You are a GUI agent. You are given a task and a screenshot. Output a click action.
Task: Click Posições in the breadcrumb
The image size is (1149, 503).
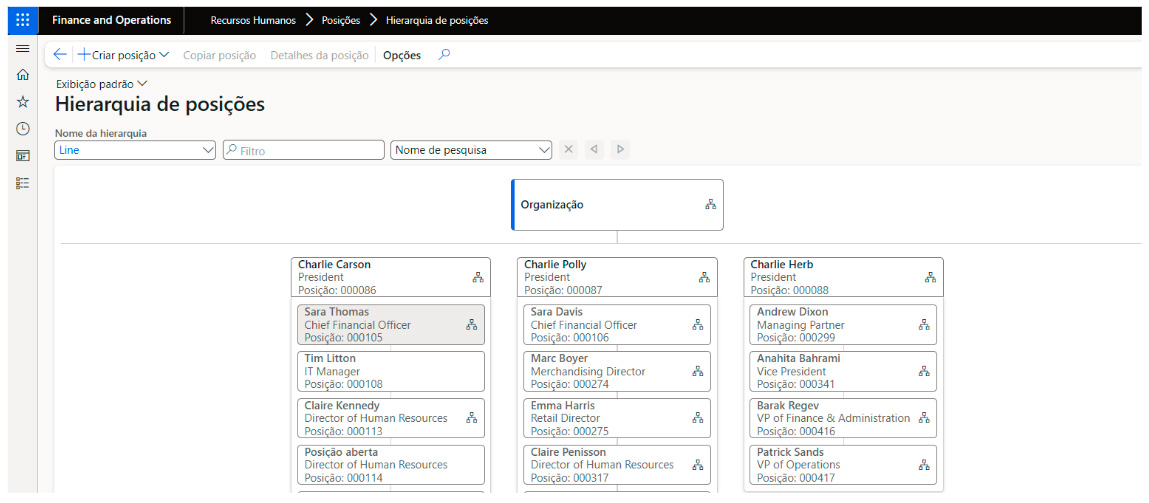click(341, 20)
